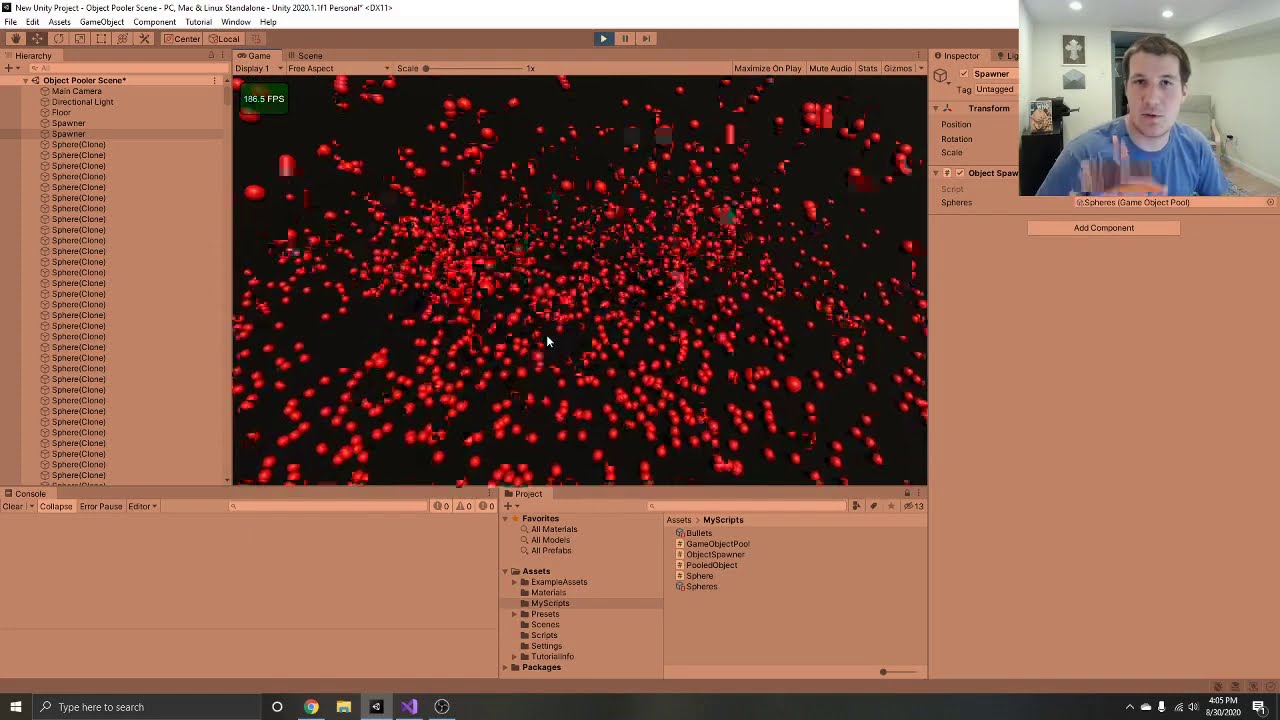1280x720 pixels.
Task: Collapse the Object Spawner component
Action: (936, 173)
